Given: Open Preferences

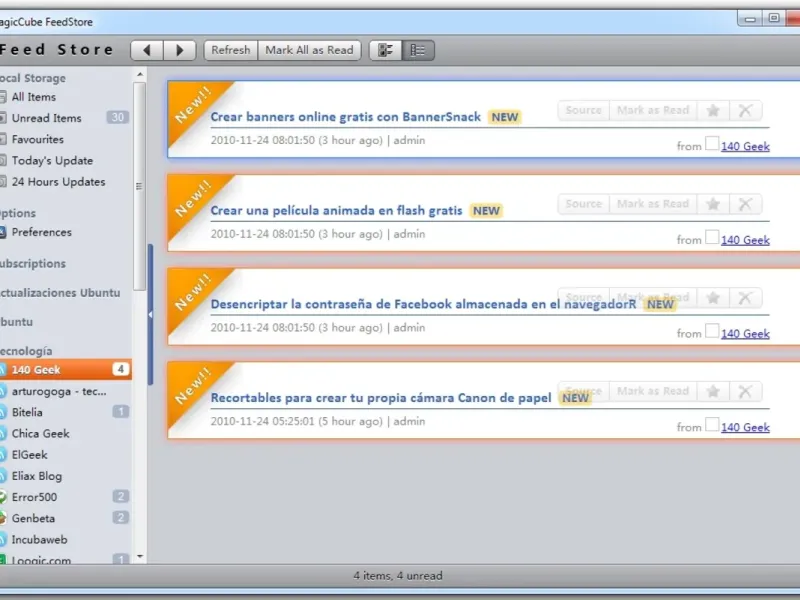Looking at the screenshot, I should tap(41, 232).
